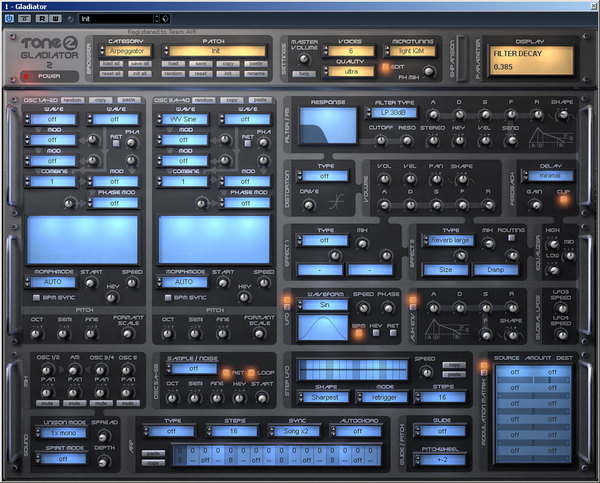Toggle the Clip LED in feedback section
The height and width of the screenshot is (483, 600).
(565, 199)
